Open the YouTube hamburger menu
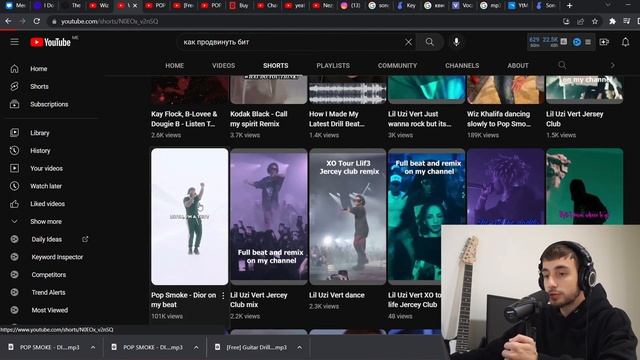640x360 pixels. click(14, 42)
